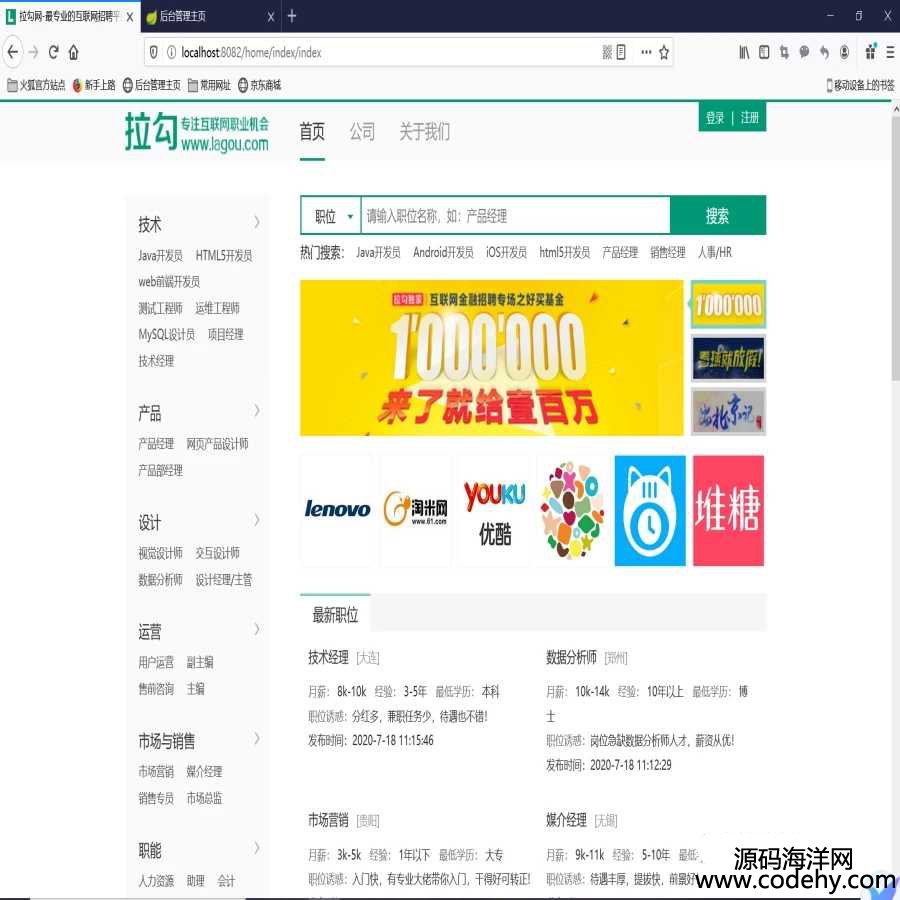
Task: Expand the 产品 category arrow
Action: tap(257, 410)
